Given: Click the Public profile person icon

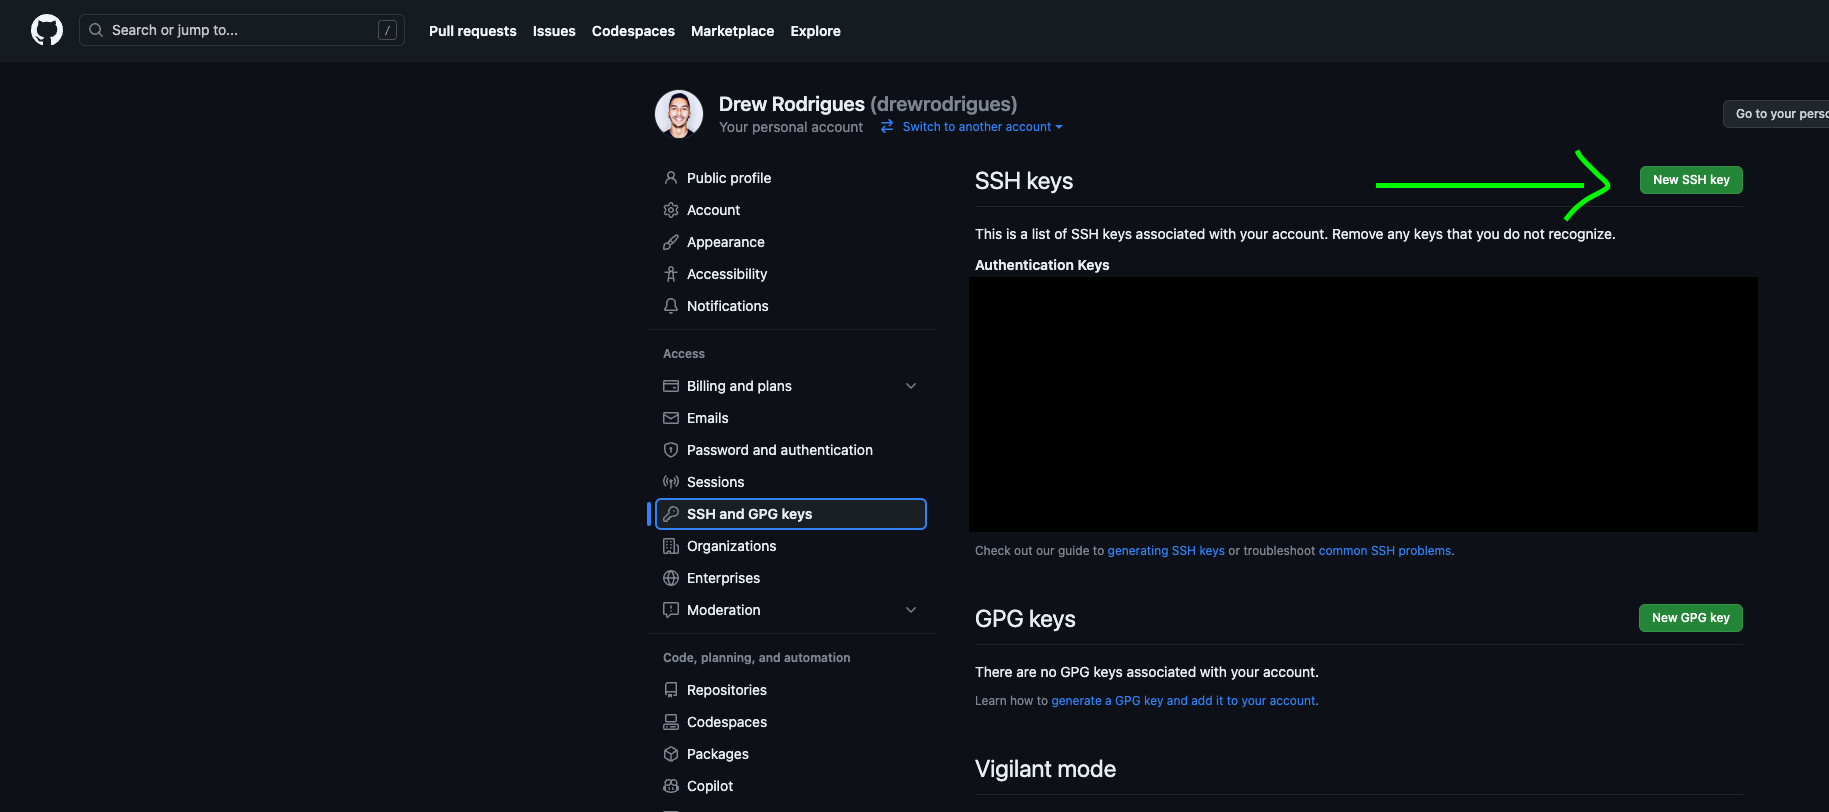Looking at the screenshot, I should point(671,178).
